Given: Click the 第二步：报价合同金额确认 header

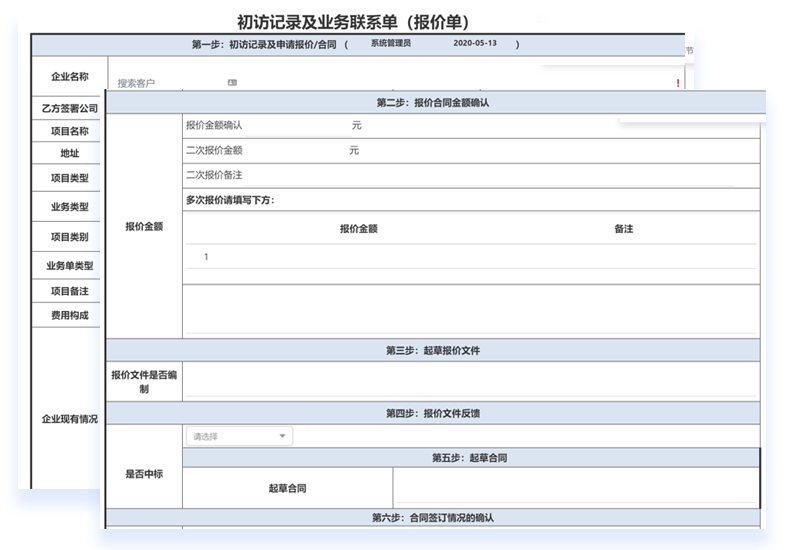Looking at the screenshot, I should (433, 103).
